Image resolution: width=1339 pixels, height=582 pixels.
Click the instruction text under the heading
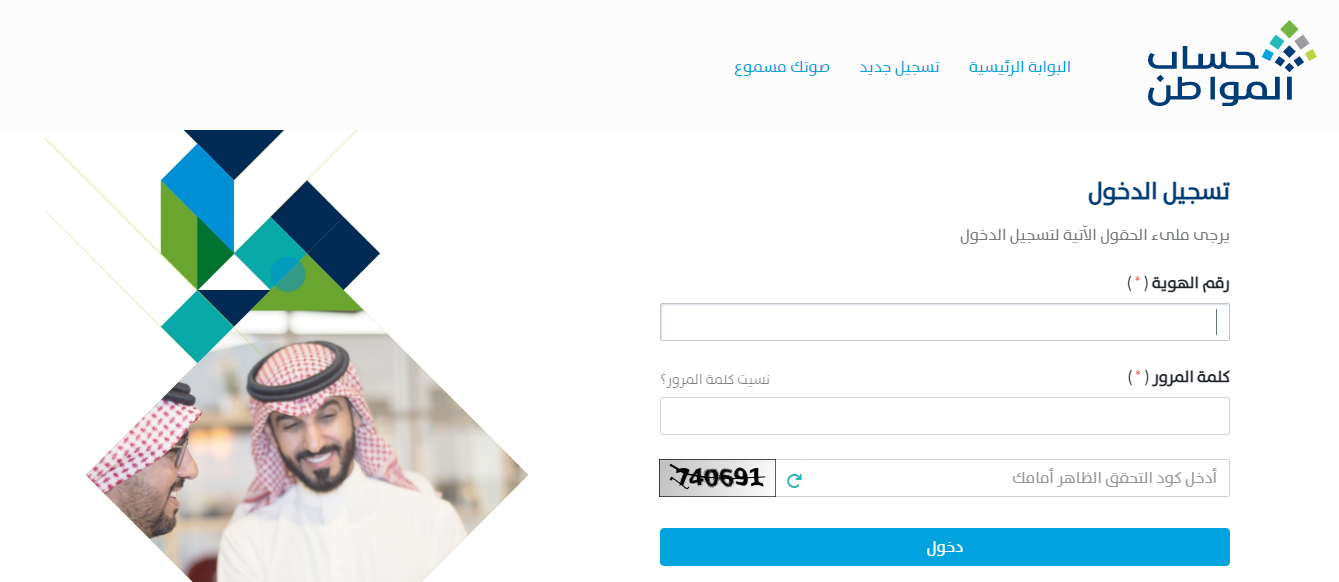click(1094, 236)
